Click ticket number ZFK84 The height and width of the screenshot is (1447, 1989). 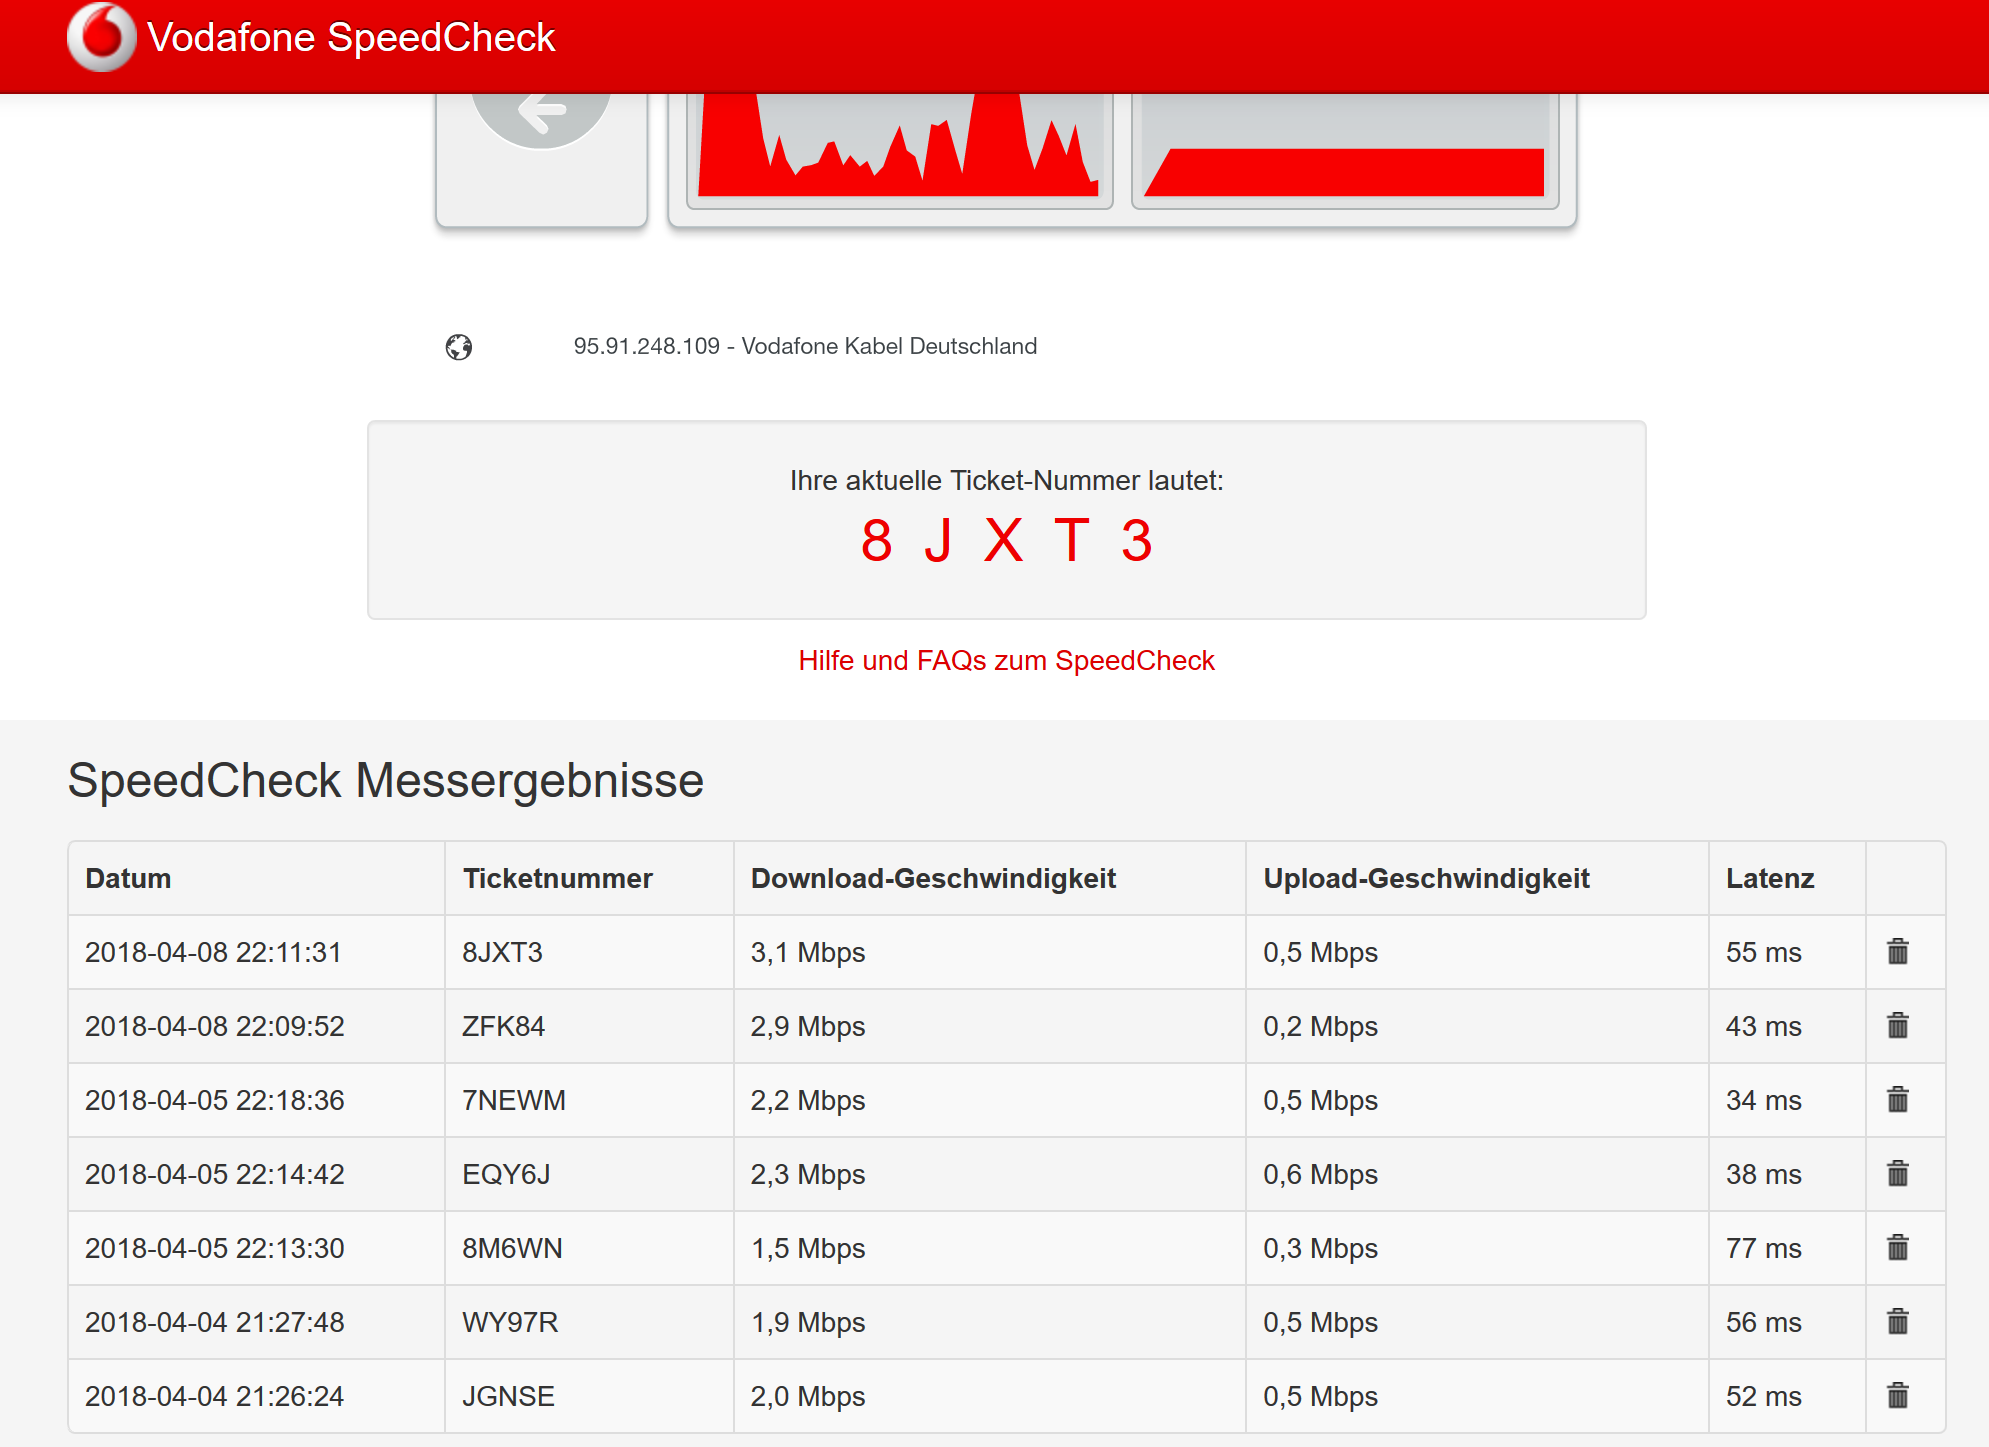point(503,1026)
